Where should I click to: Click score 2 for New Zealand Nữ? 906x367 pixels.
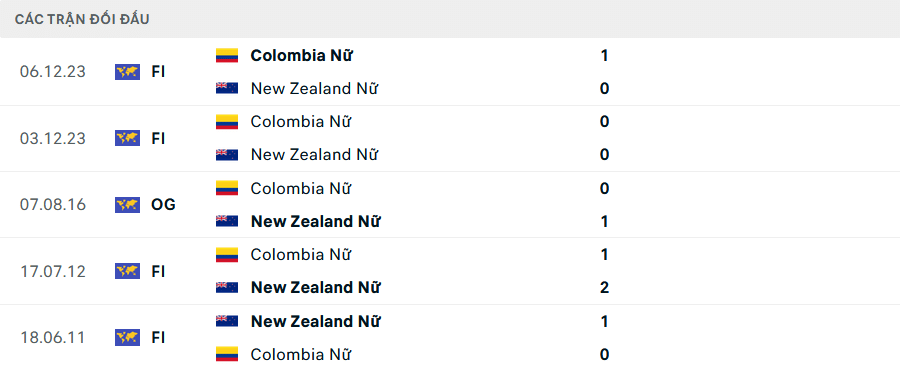coord(604,287)
